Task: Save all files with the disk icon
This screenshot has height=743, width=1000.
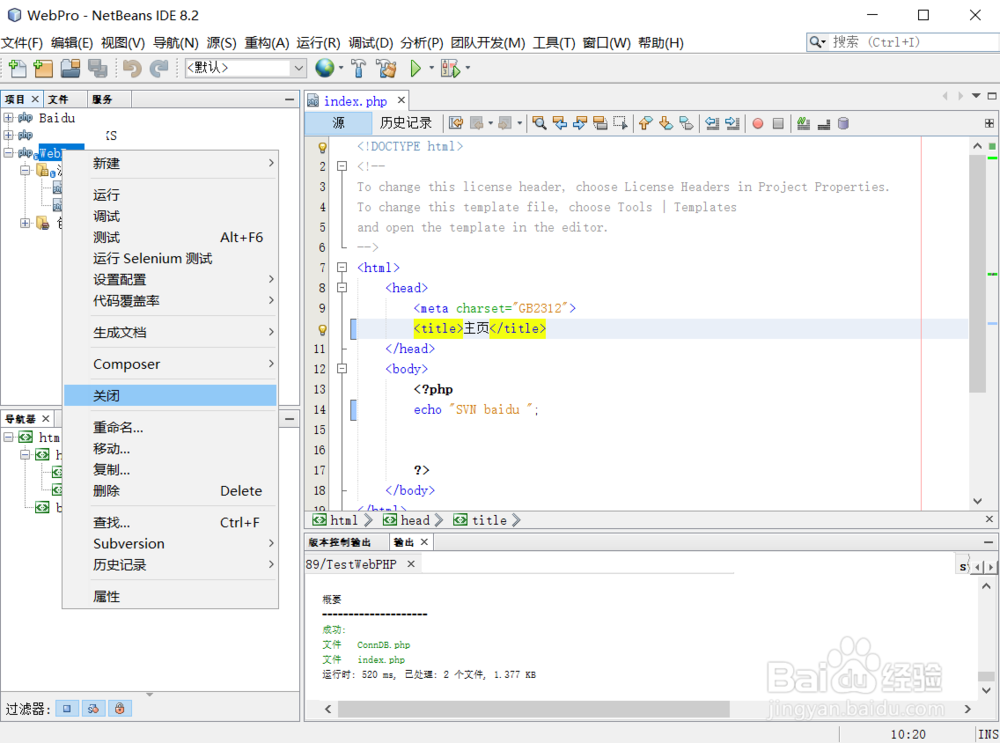Action: tap(97, 68)
